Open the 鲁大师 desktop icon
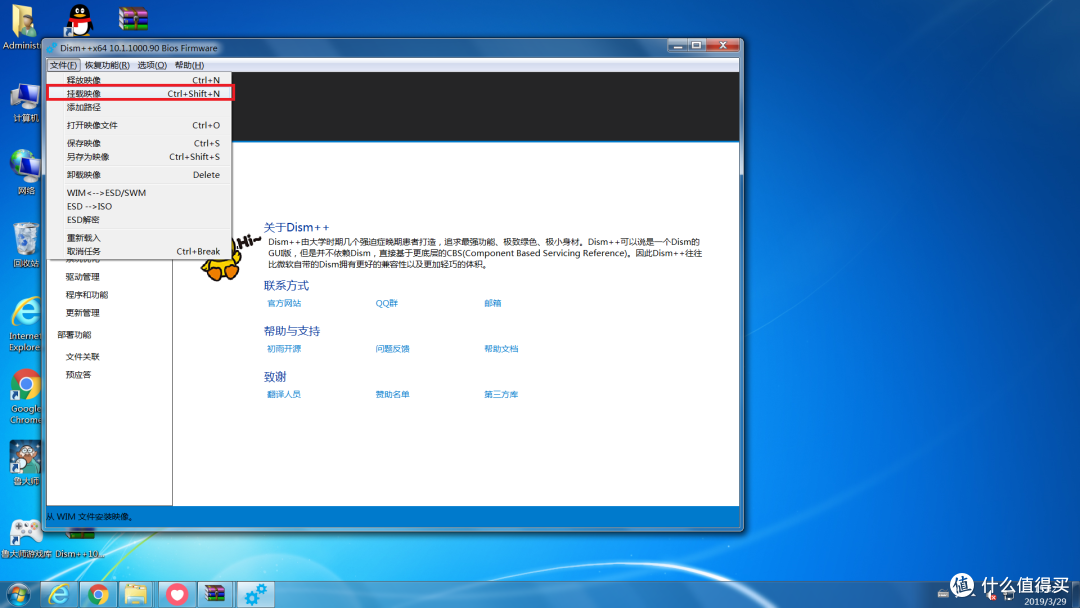1080x608 pixels. click(x=24, y=462)
